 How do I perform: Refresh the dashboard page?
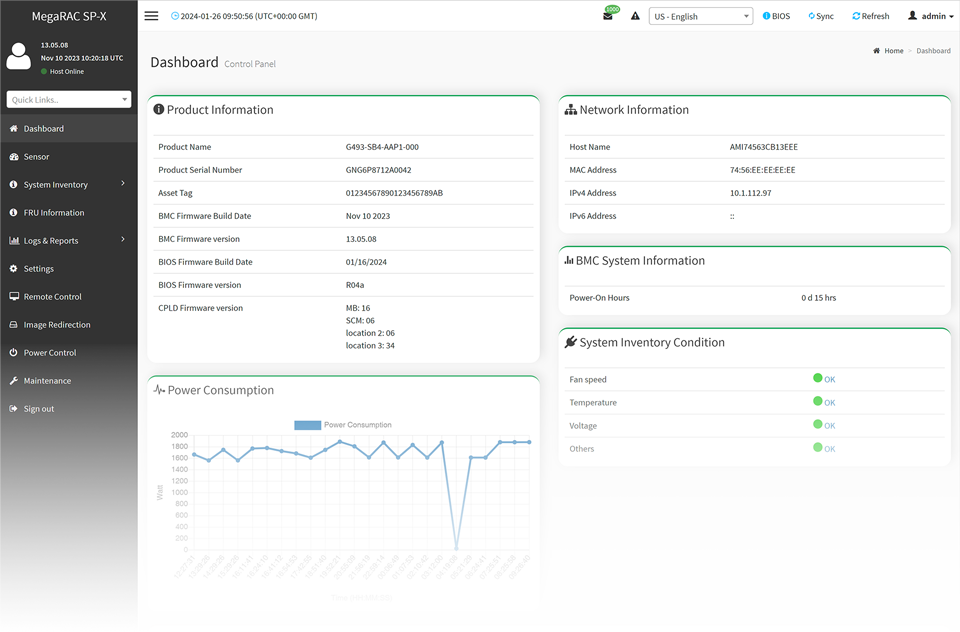pyautogui.click(x=870, y=16)
